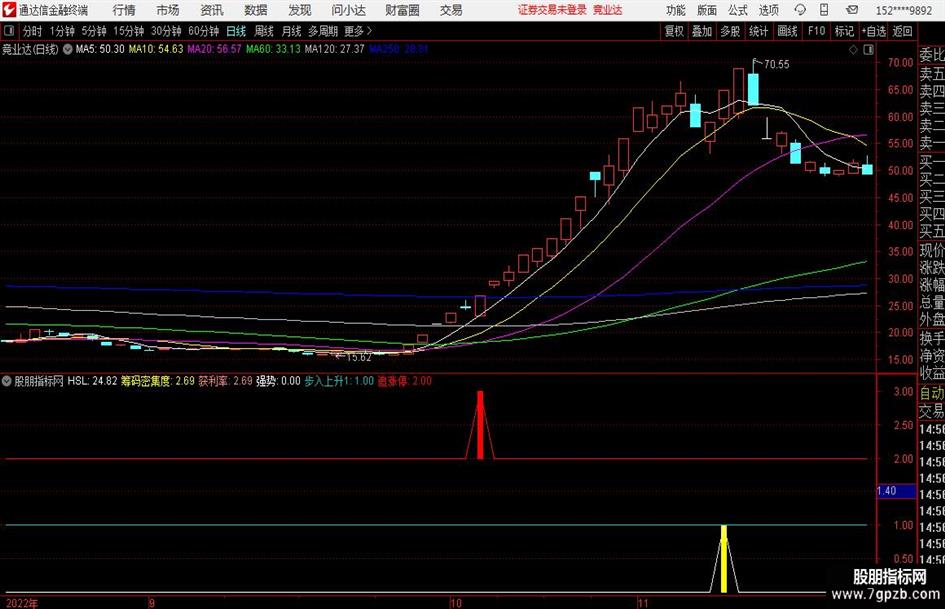945x609 pixels.
Task: Switch to the 分时 period tab
Action: pos(32,31)
